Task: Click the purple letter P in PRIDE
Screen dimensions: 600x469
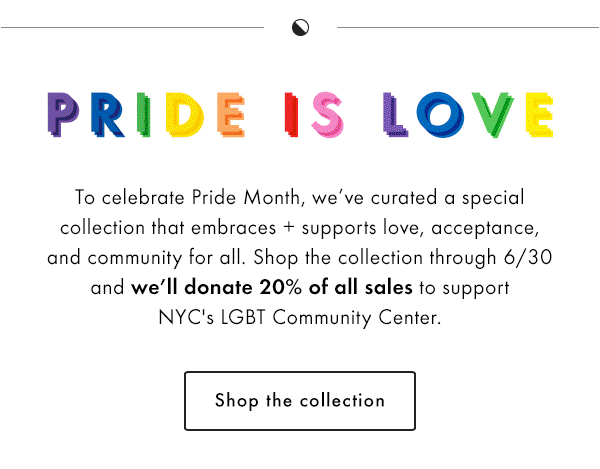Action: pos(63,114)
